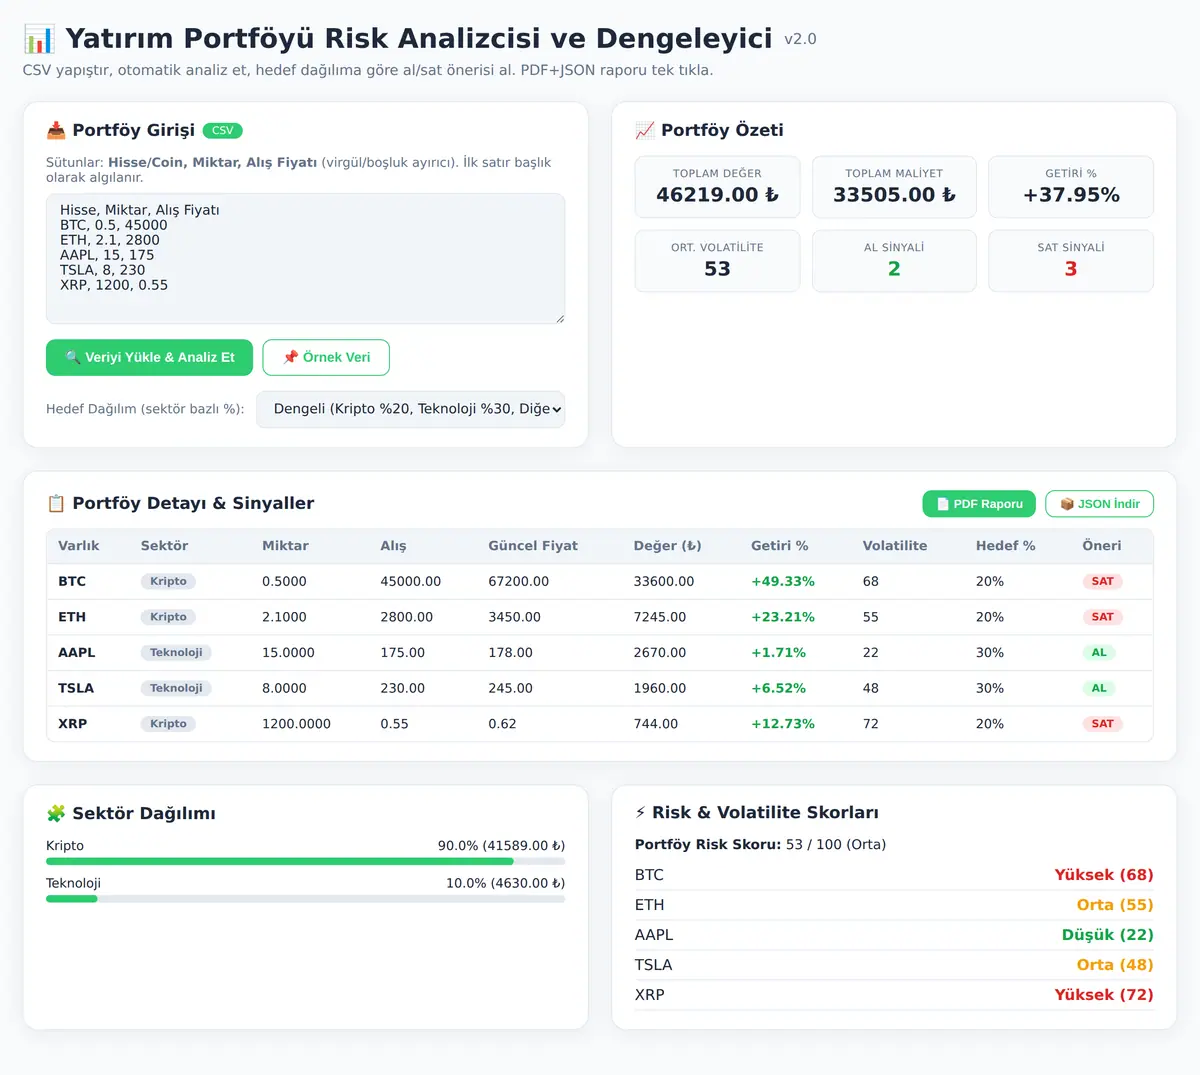
Task: Click the 7245.00 value cell
Action: pyautogui.click(x=660, y=617)
